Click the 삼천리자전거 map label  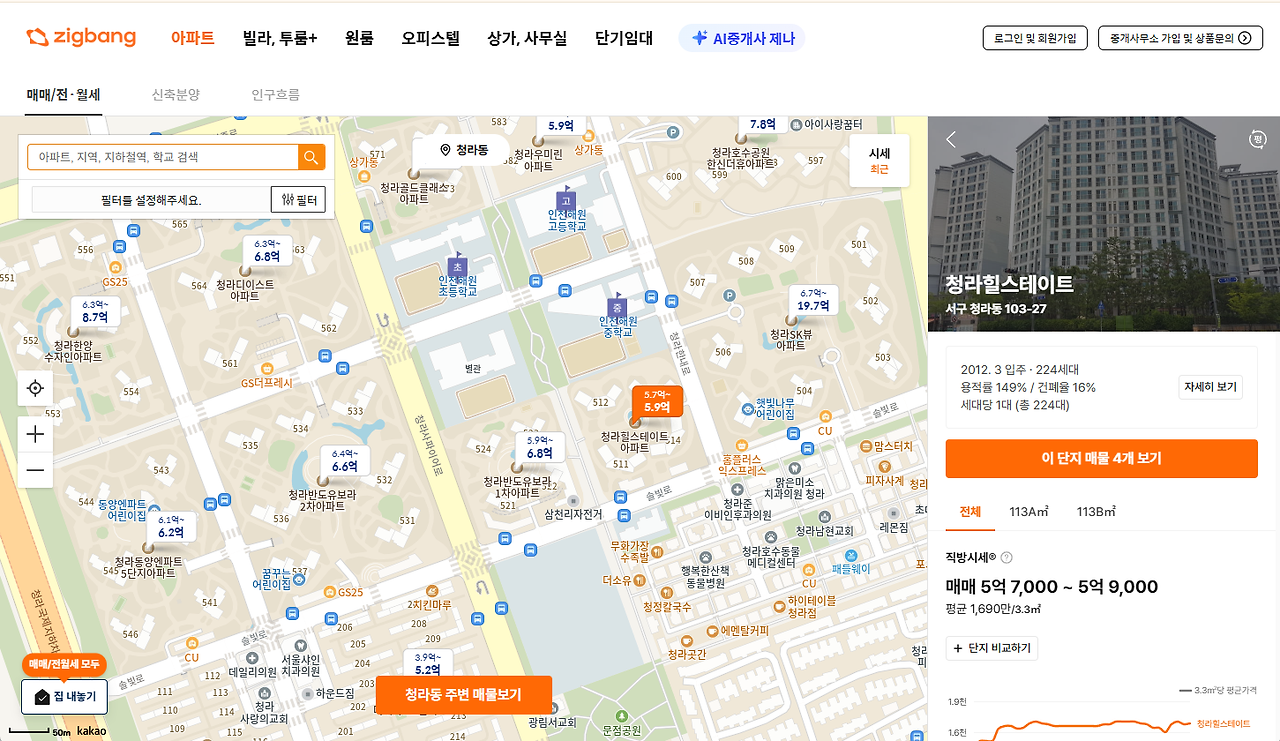tap(573, 514)
